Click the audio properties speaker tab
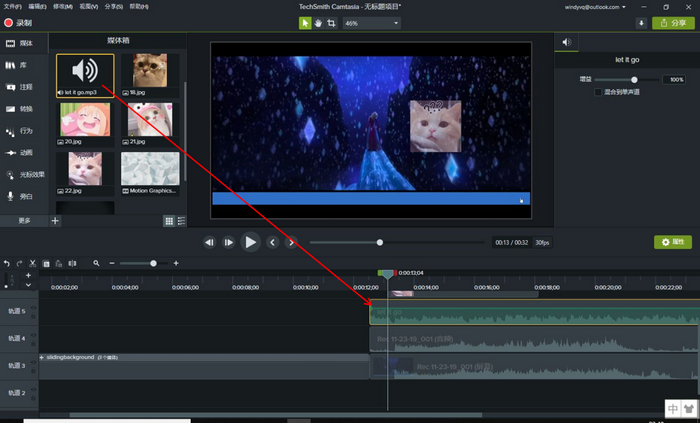The height and width of the screenshot is (423, 700). tap(567, 42)
